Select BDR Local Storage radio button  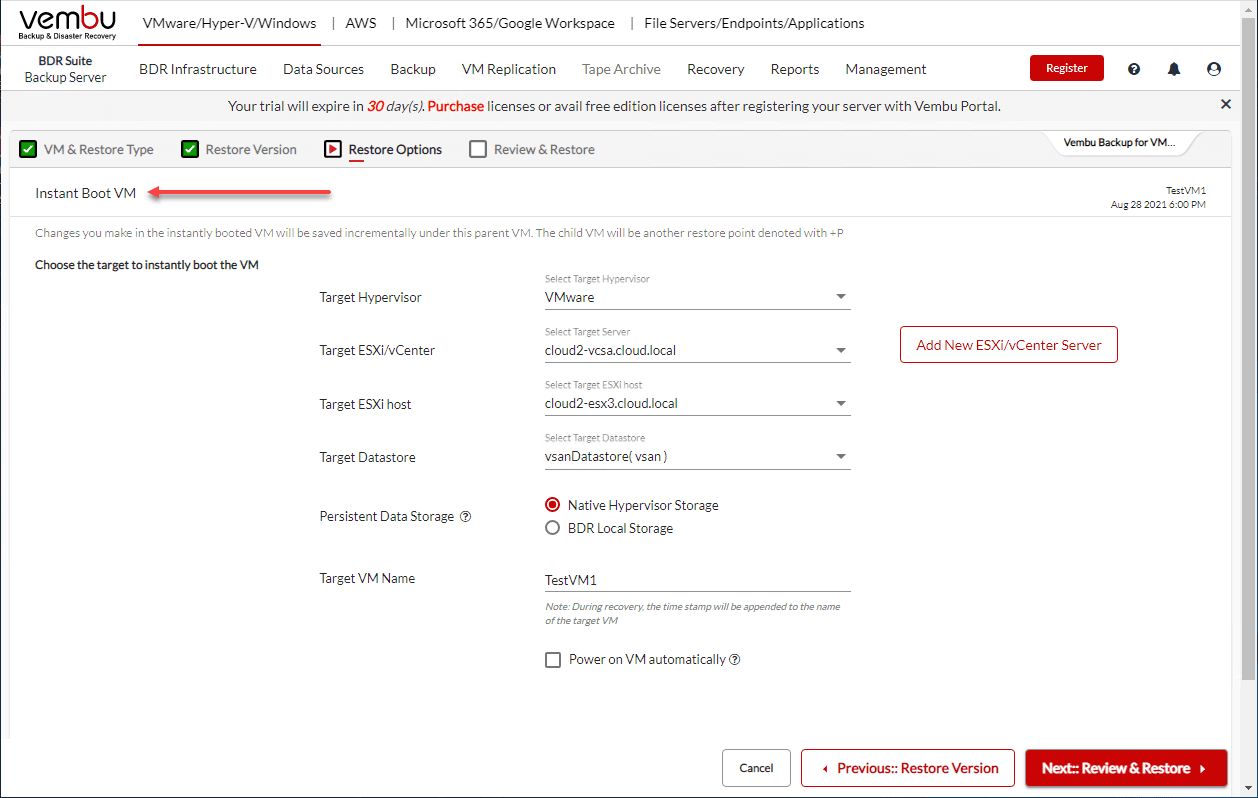tap(553, 528)
